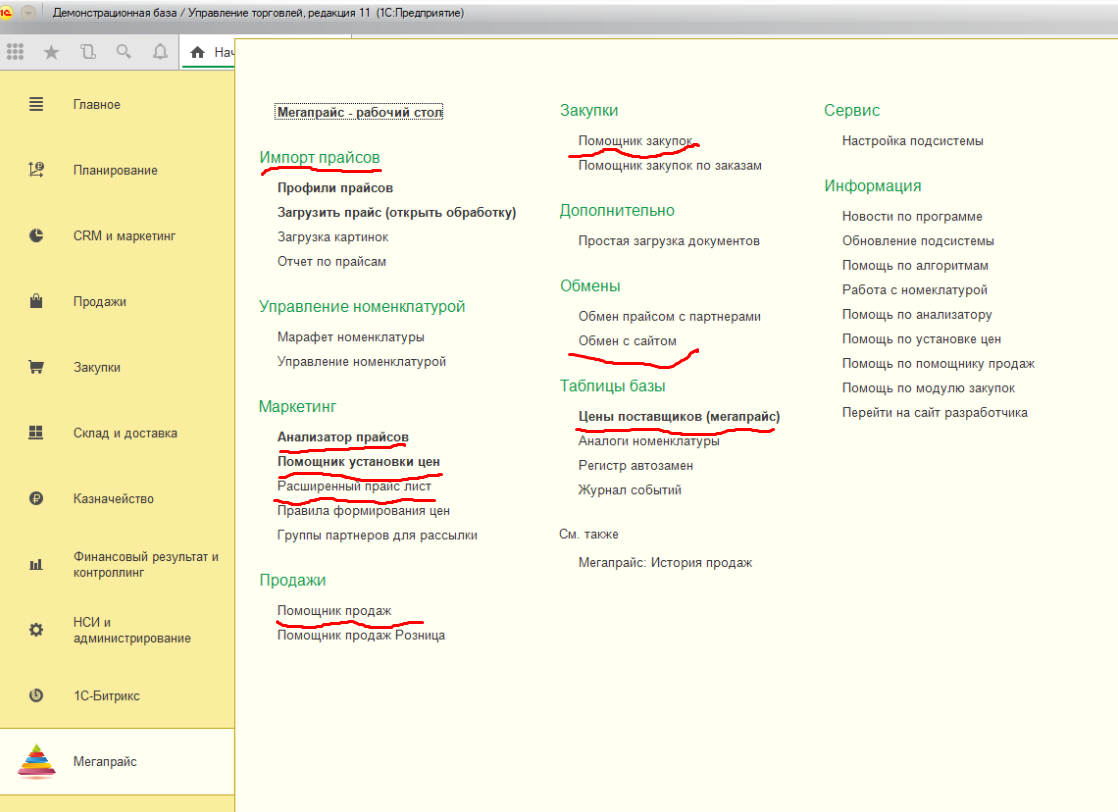Select Казначейство section in sidebar

coord(113,498)
